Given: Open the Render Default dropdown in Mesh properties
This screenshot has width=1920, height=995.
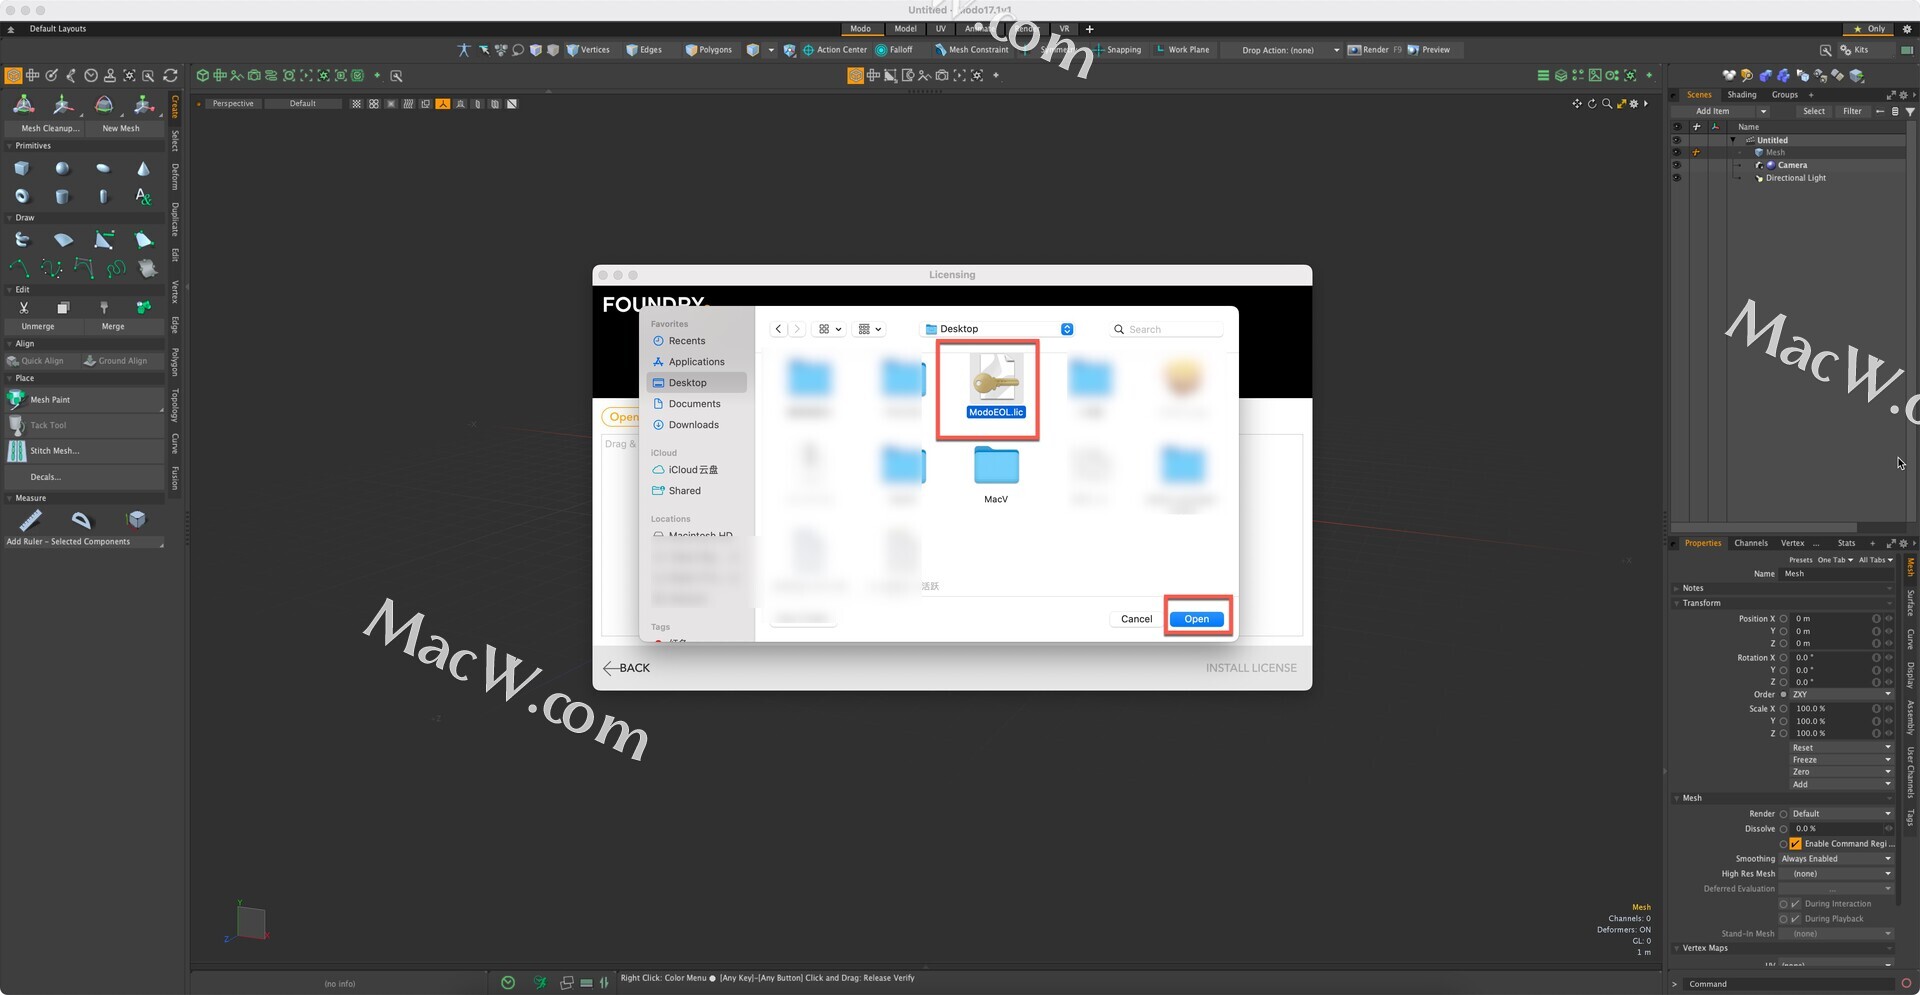Looking at the screenshot, I should click(1841, 814).
